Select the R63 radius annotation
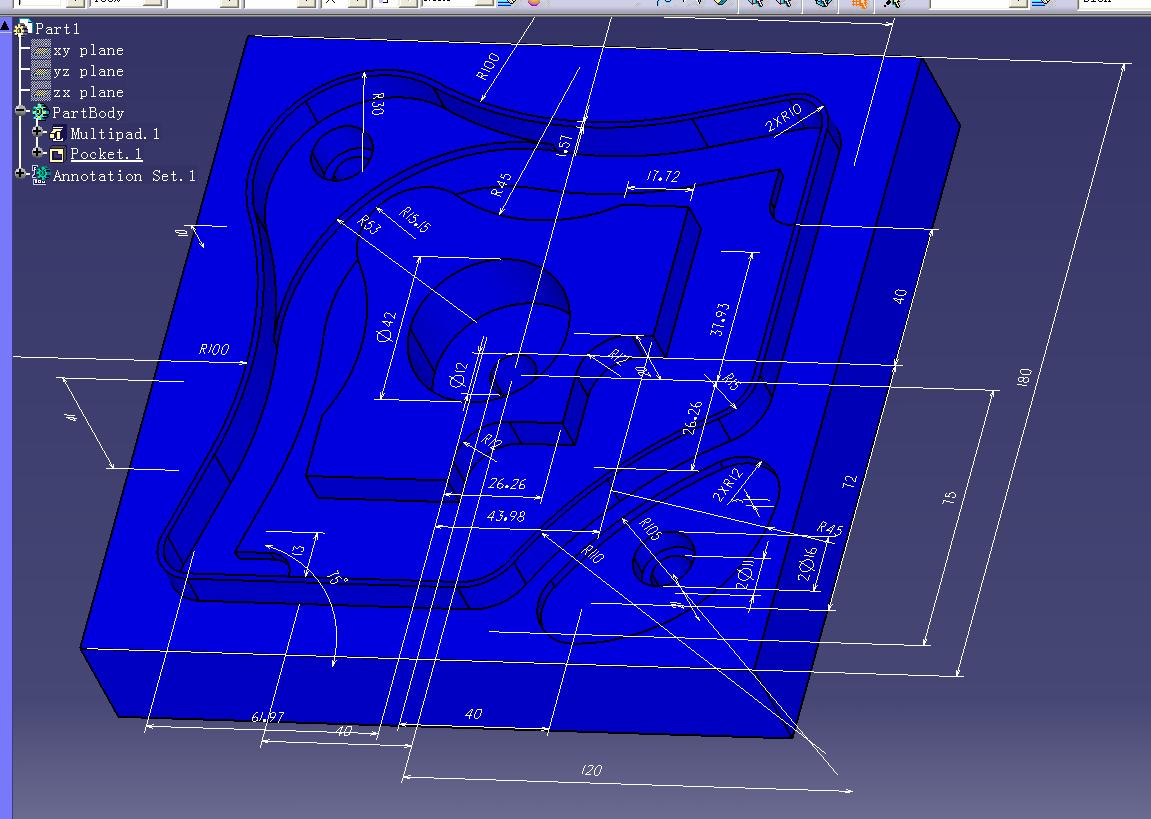This screenshot has height=819, width=1151. (368, 225)
